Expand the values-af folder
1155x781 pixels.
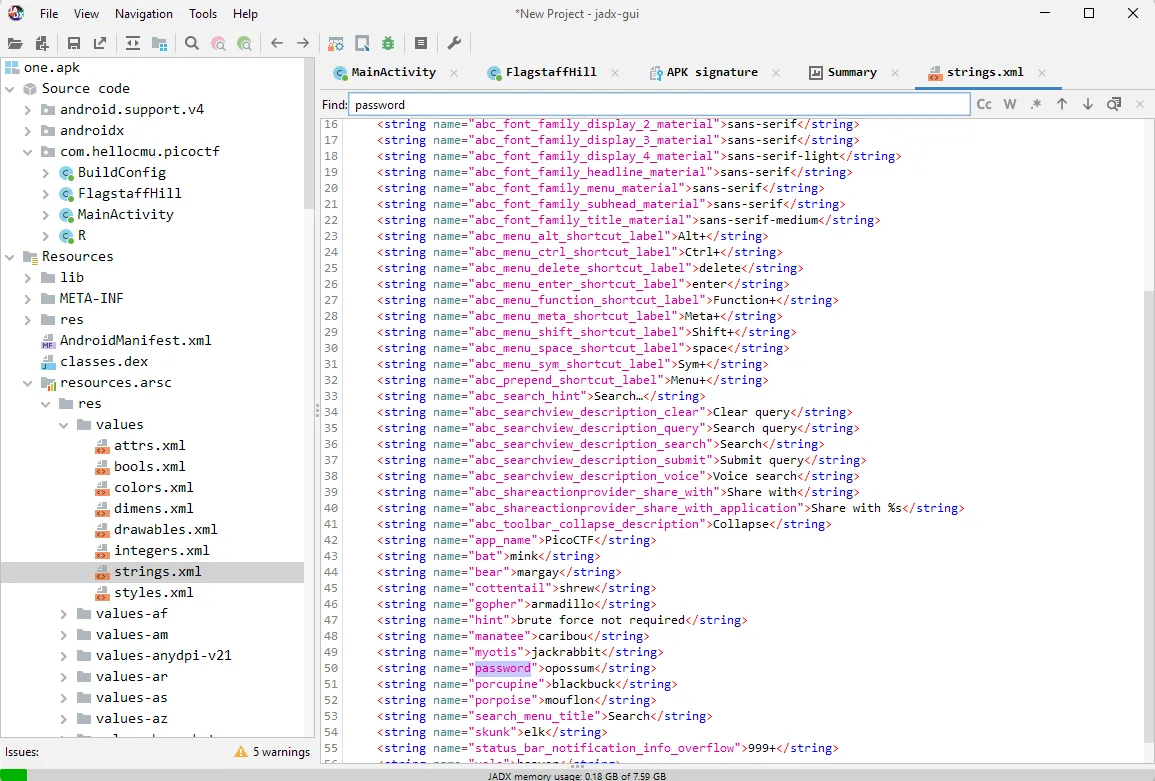click(x=63, y=614)
